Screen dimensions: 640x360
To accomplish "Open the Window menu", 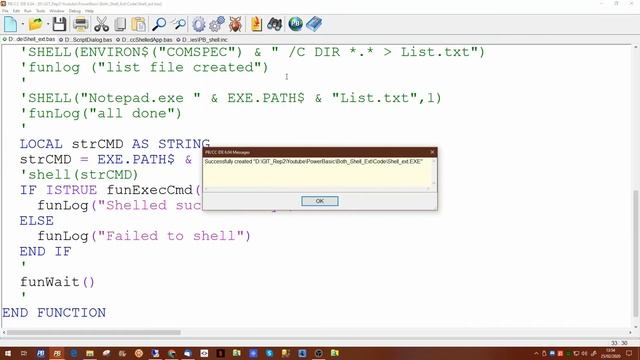I will point(57,11).
